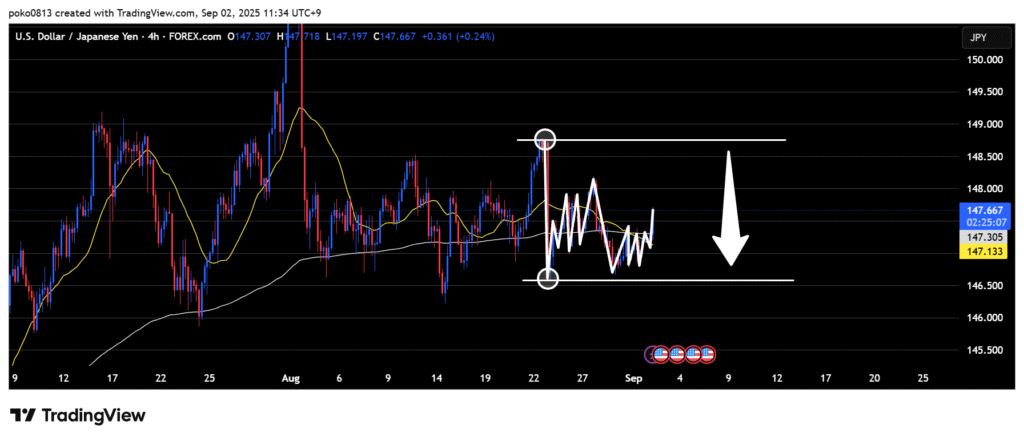Select the upper circle marker at swing high
Screen dimensions: 1024x441
pyautogui.click(x=545, y=139)
